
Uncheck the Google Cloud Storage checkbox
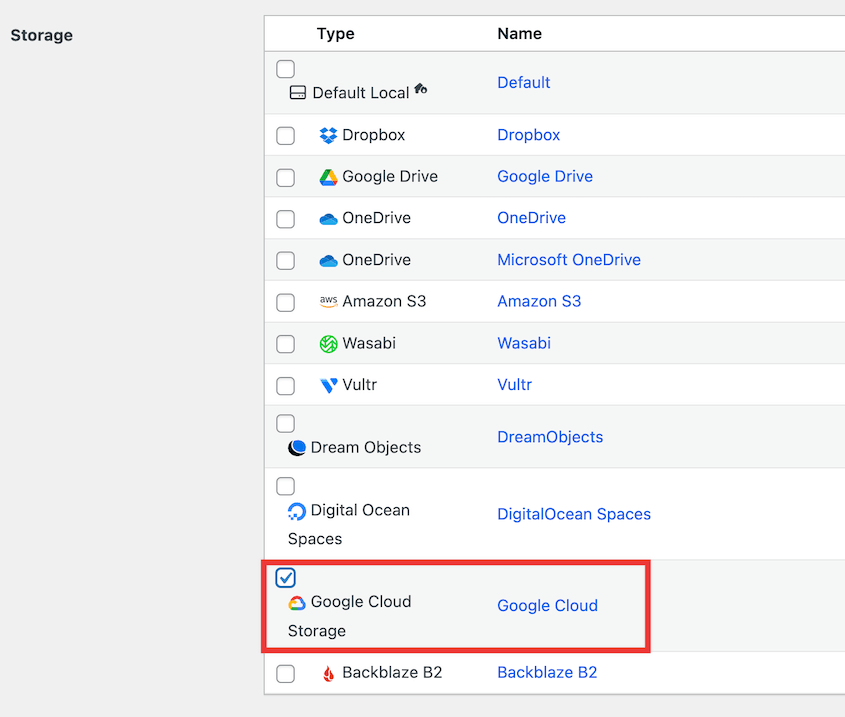point(286,577)
